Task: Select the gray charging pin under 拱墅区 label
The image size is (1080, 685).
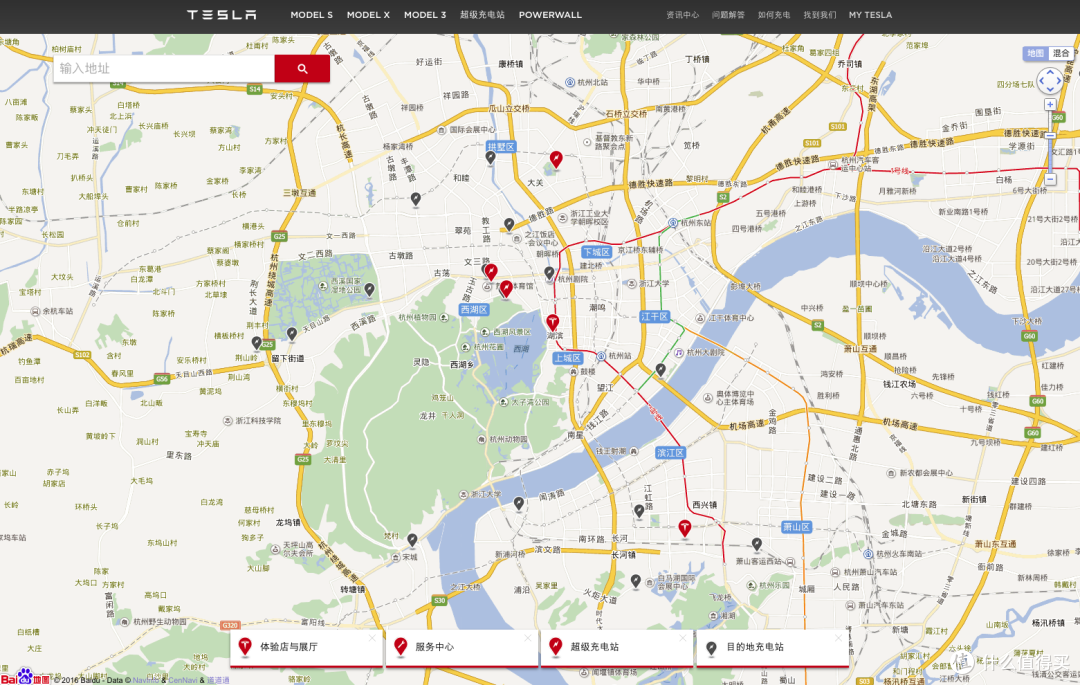Action: (490, 158)
